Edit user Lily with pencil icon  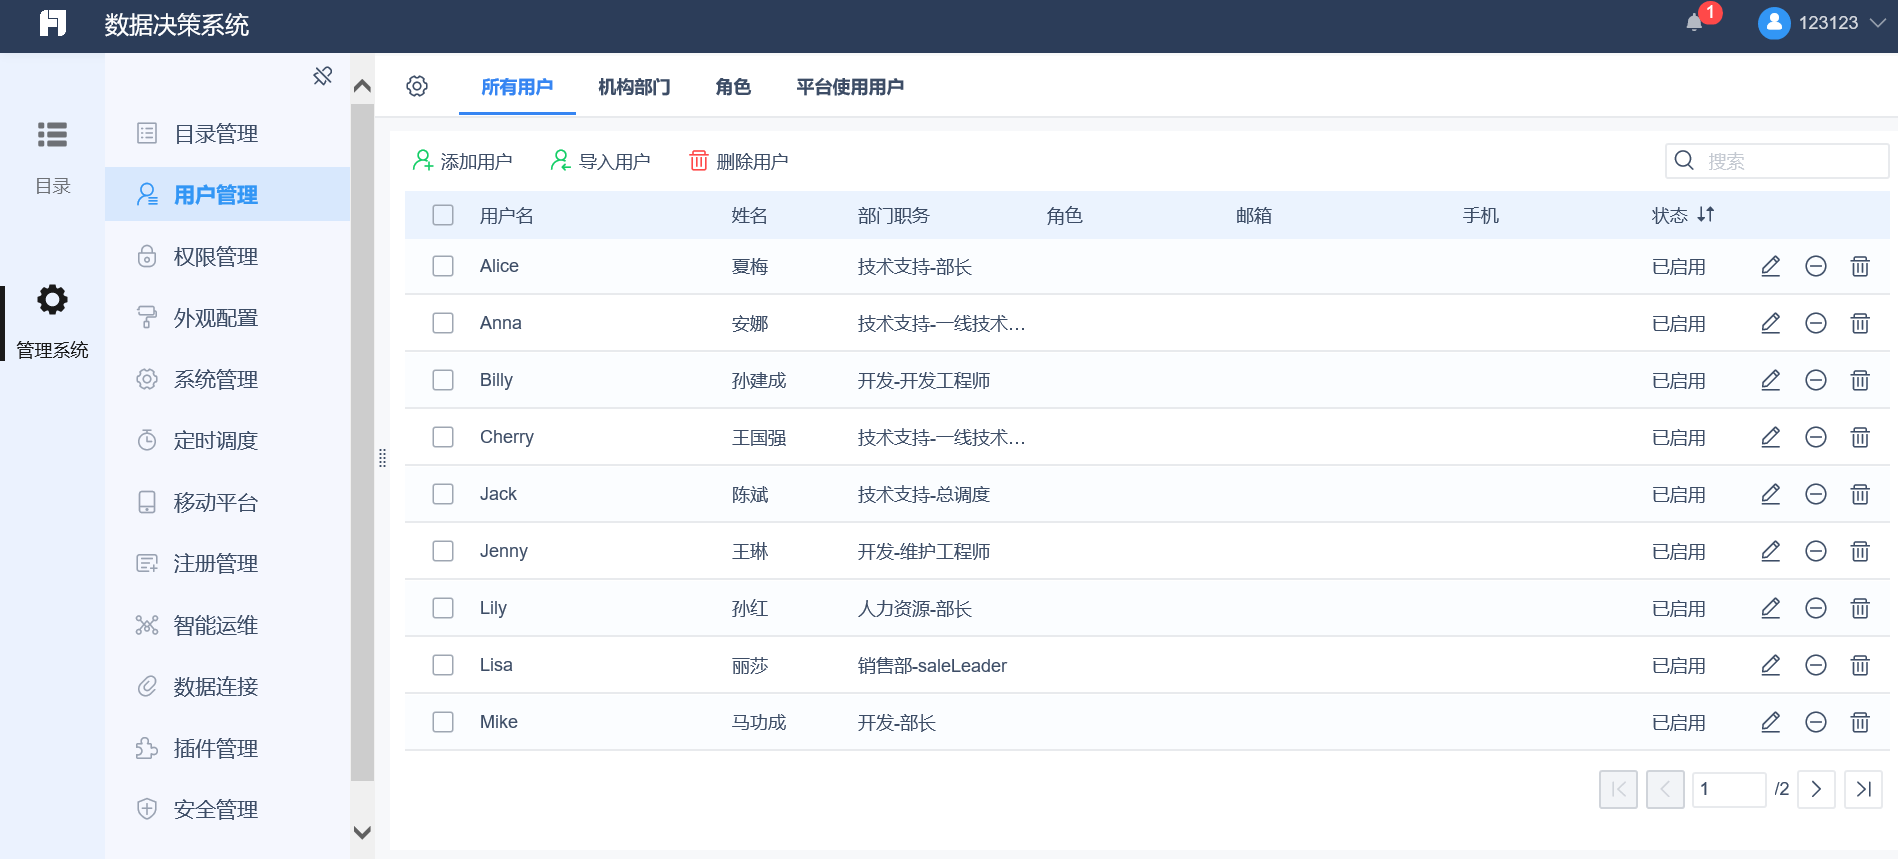tap(1770, 608)
